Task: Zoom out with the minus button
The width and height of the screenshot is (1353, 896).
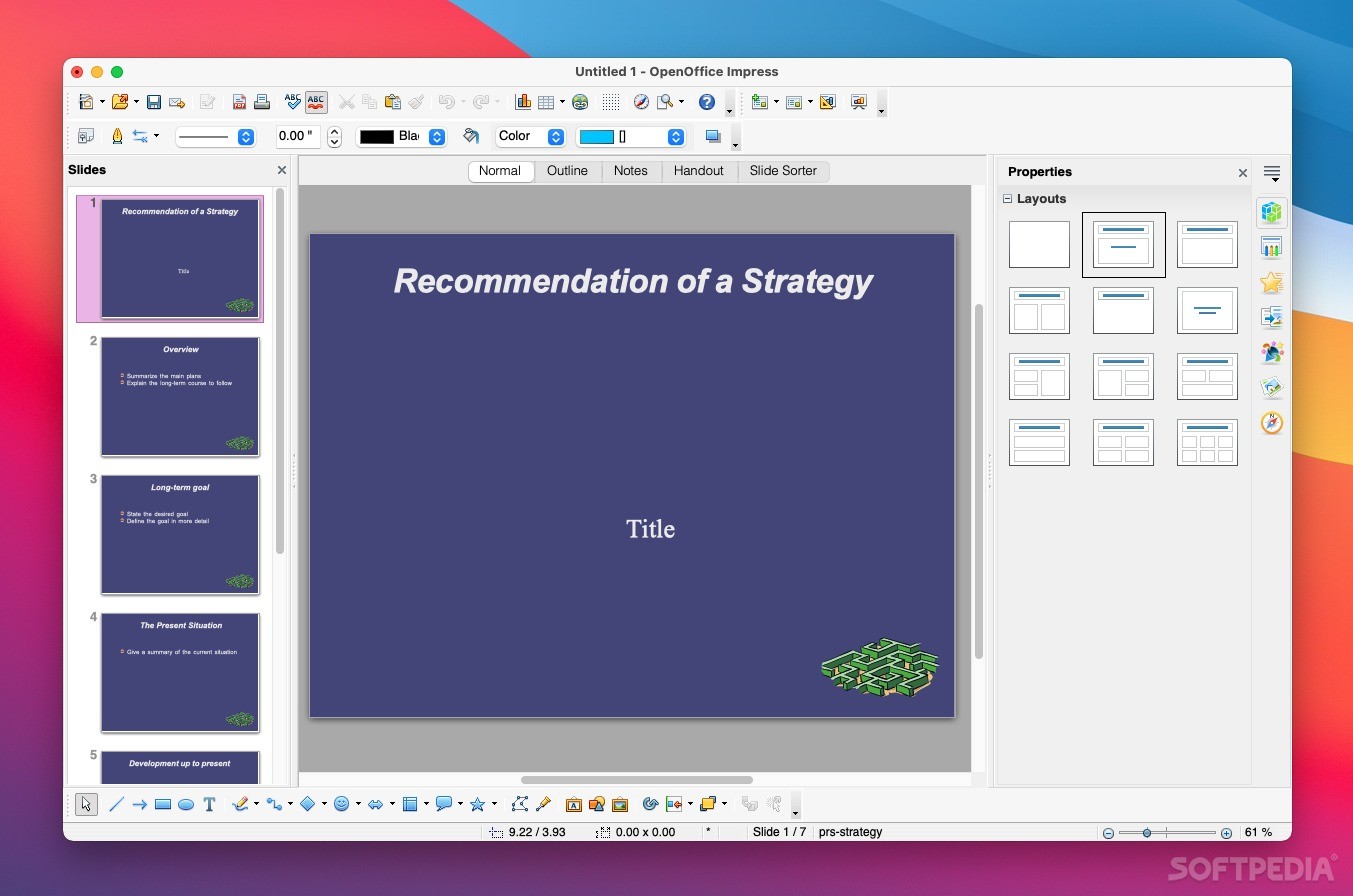Action: [x=1108, y=833]
